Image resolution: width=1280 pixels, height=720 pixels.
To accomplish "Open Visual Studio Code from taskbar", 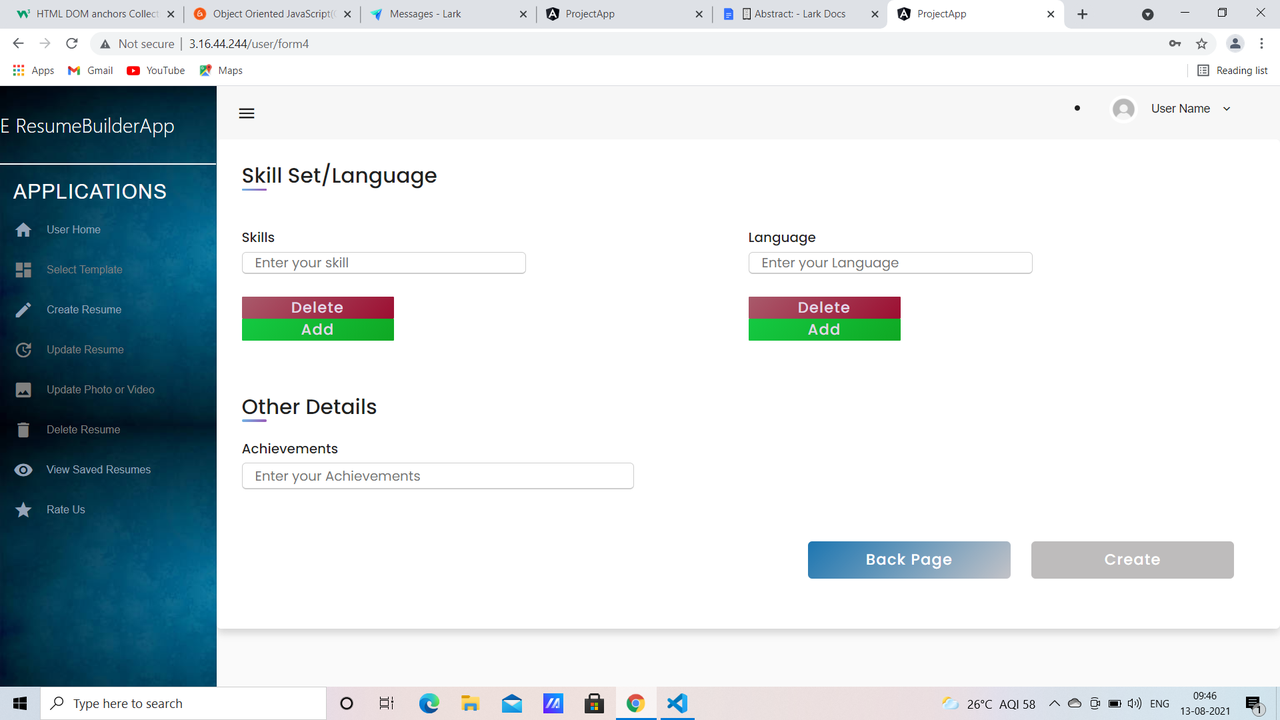I will click(677, 703).
